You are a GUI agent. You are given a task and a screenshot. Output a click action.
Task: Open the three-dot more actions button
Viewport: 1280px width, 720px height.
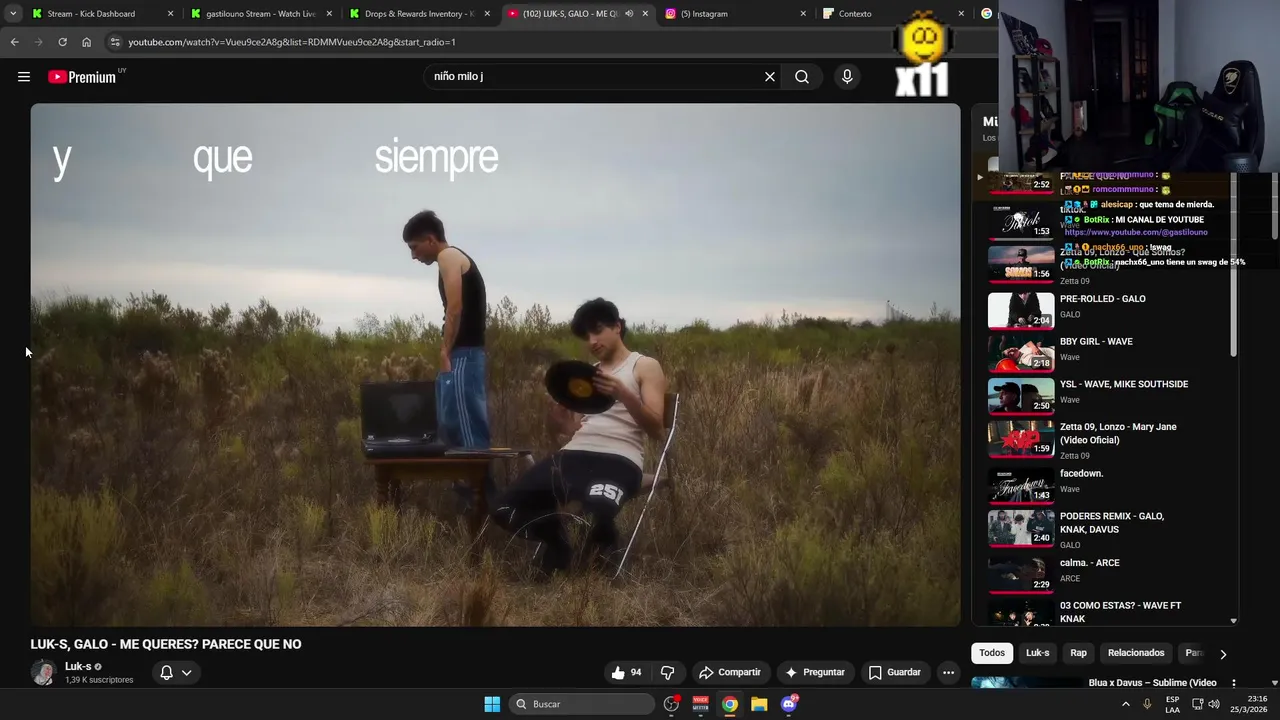948,672
